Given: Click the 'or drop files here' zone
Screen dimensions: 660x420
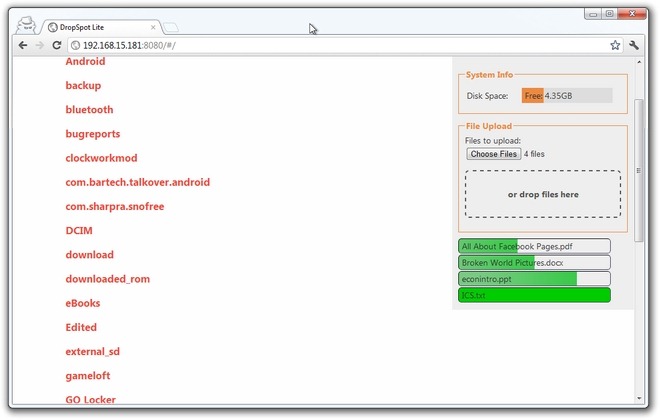Looking at the screenshot, I should tap(543, 194).
